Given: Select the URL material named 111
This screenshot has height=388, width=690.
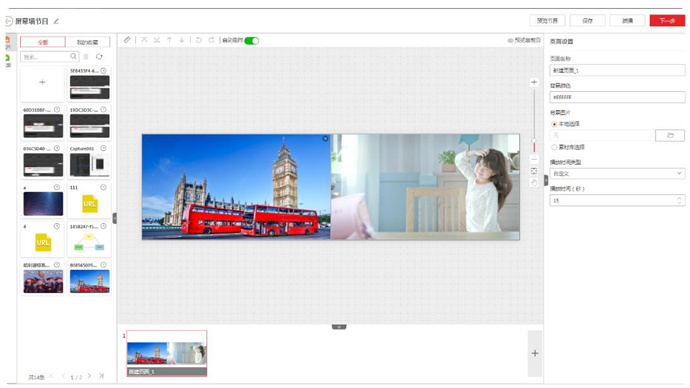Looking at the screenshot, I should (90, 204).
